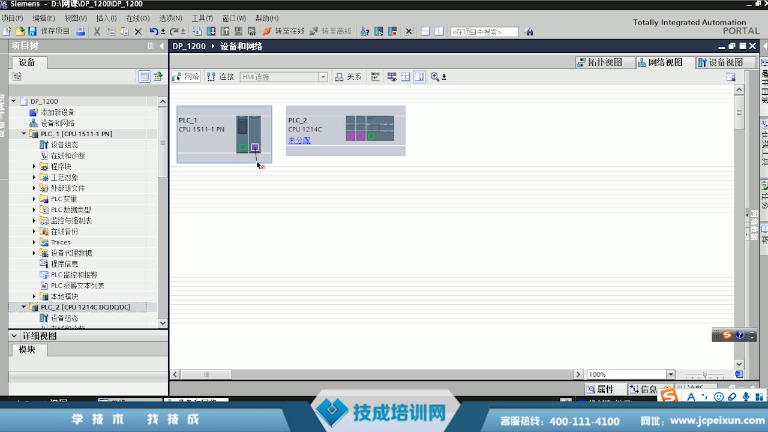Click the search in project field
The image size is (768, 432).
pyautogui.click(x=484, y=32)
